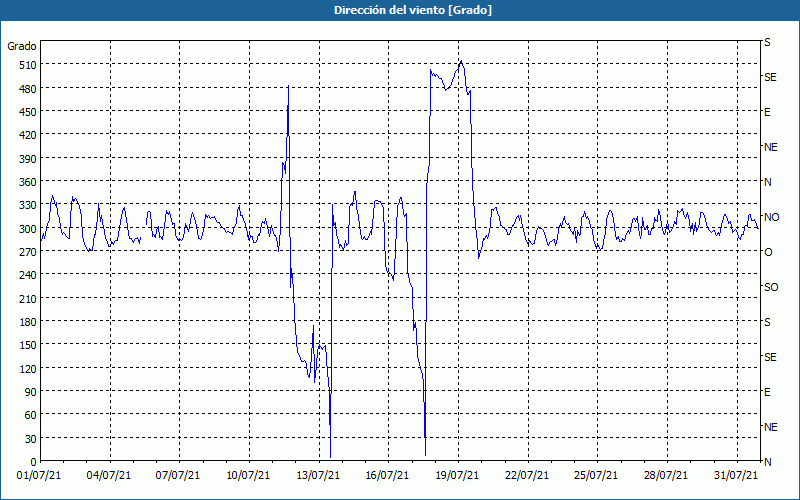The width and height of the screenshot is (800, 500).
Task: Select the 480 tick label on left axis
Action: pos(28,88)
